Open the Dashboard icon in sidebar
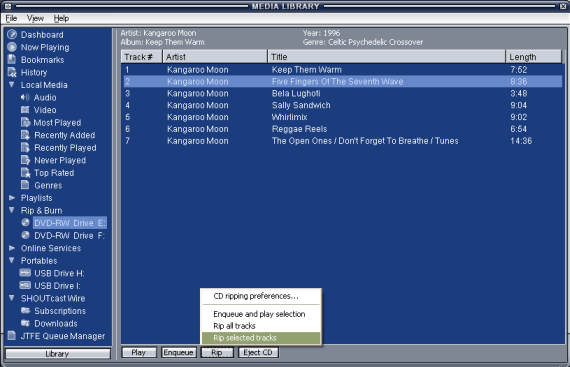The height and width of the screenshot is (367, 570). click(x=12, y=35)
